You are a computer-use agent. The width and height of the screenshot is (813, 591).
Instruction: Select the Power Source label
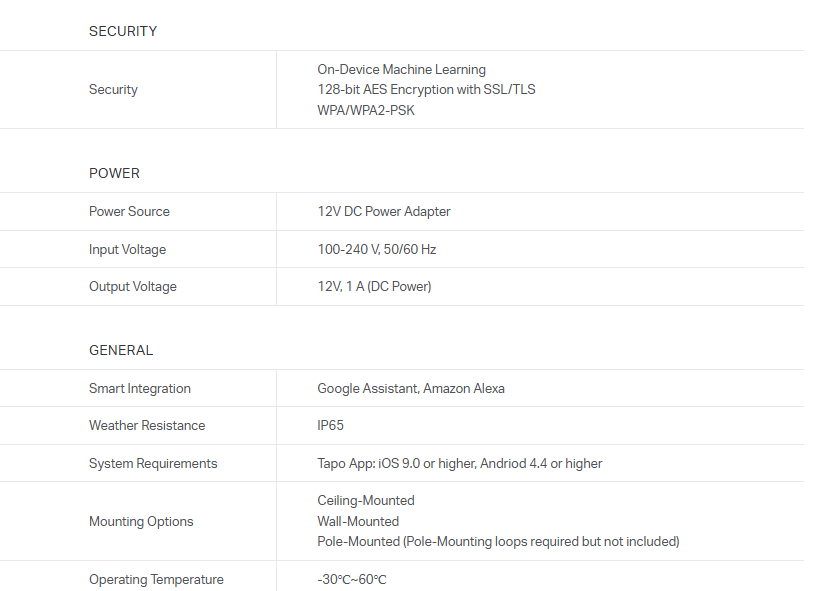pyautogui.click(x=129, y=212)
